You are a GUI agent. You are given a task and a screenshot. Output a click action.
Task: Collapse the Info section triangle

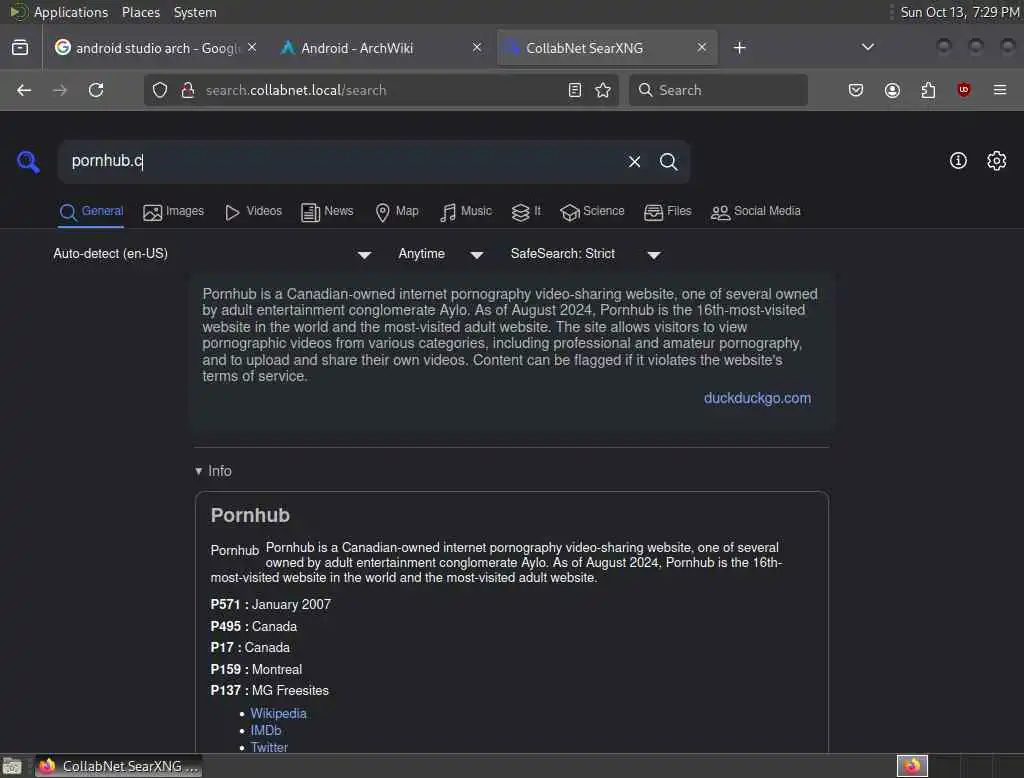(199, 471)
